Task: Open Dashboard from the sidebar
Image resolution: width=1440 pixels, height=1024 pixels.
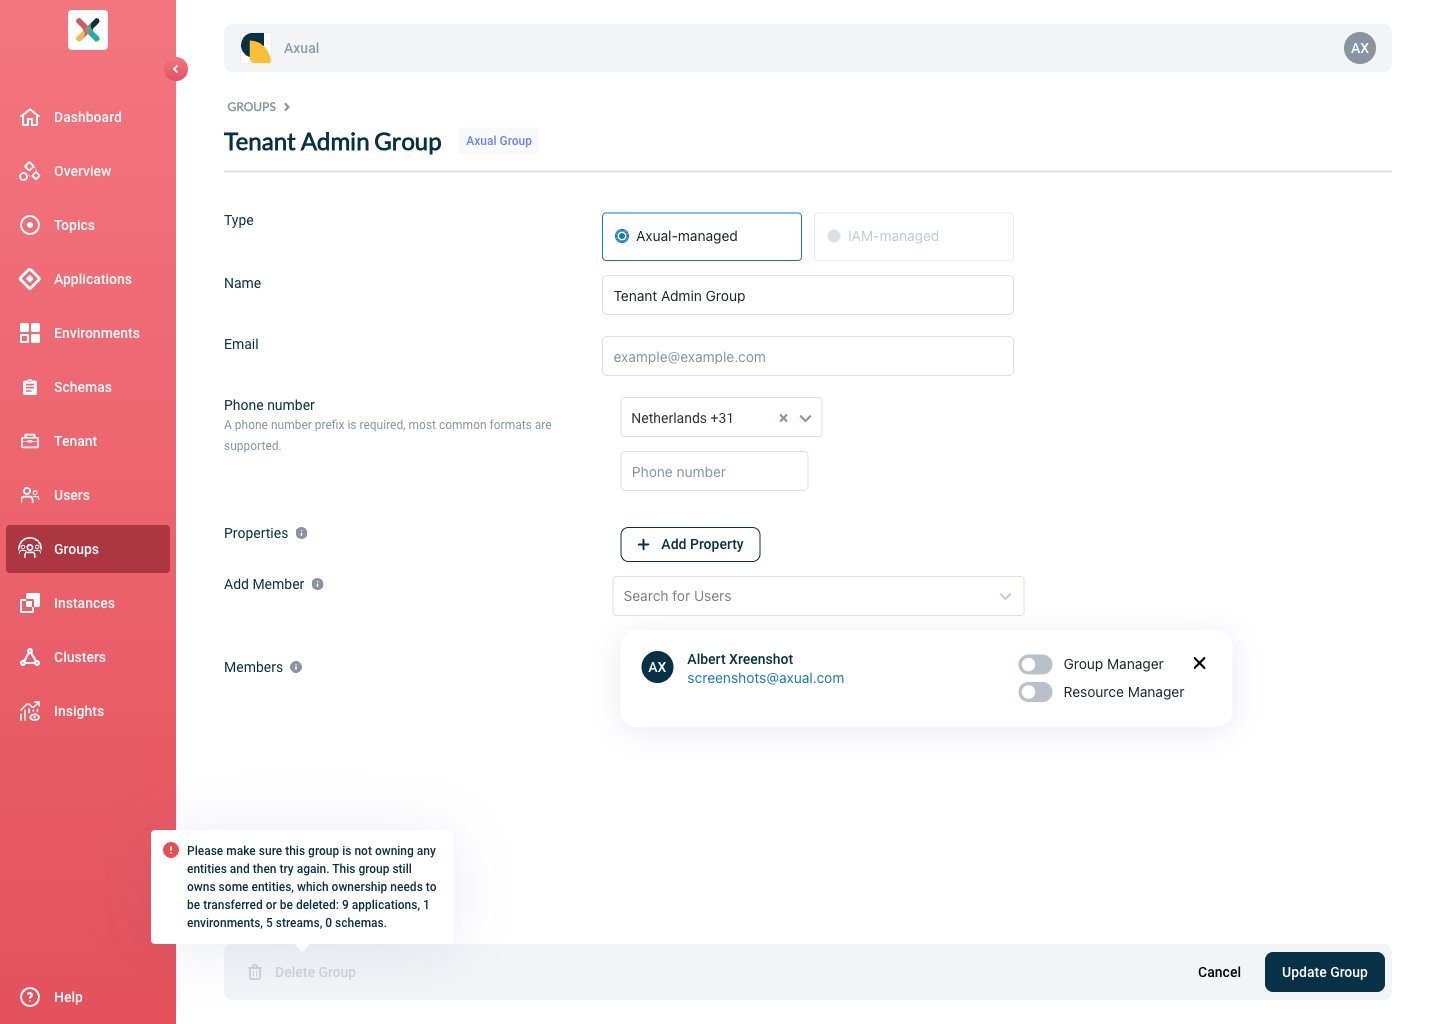Action: pyautogui.click(x=88, y=117)
